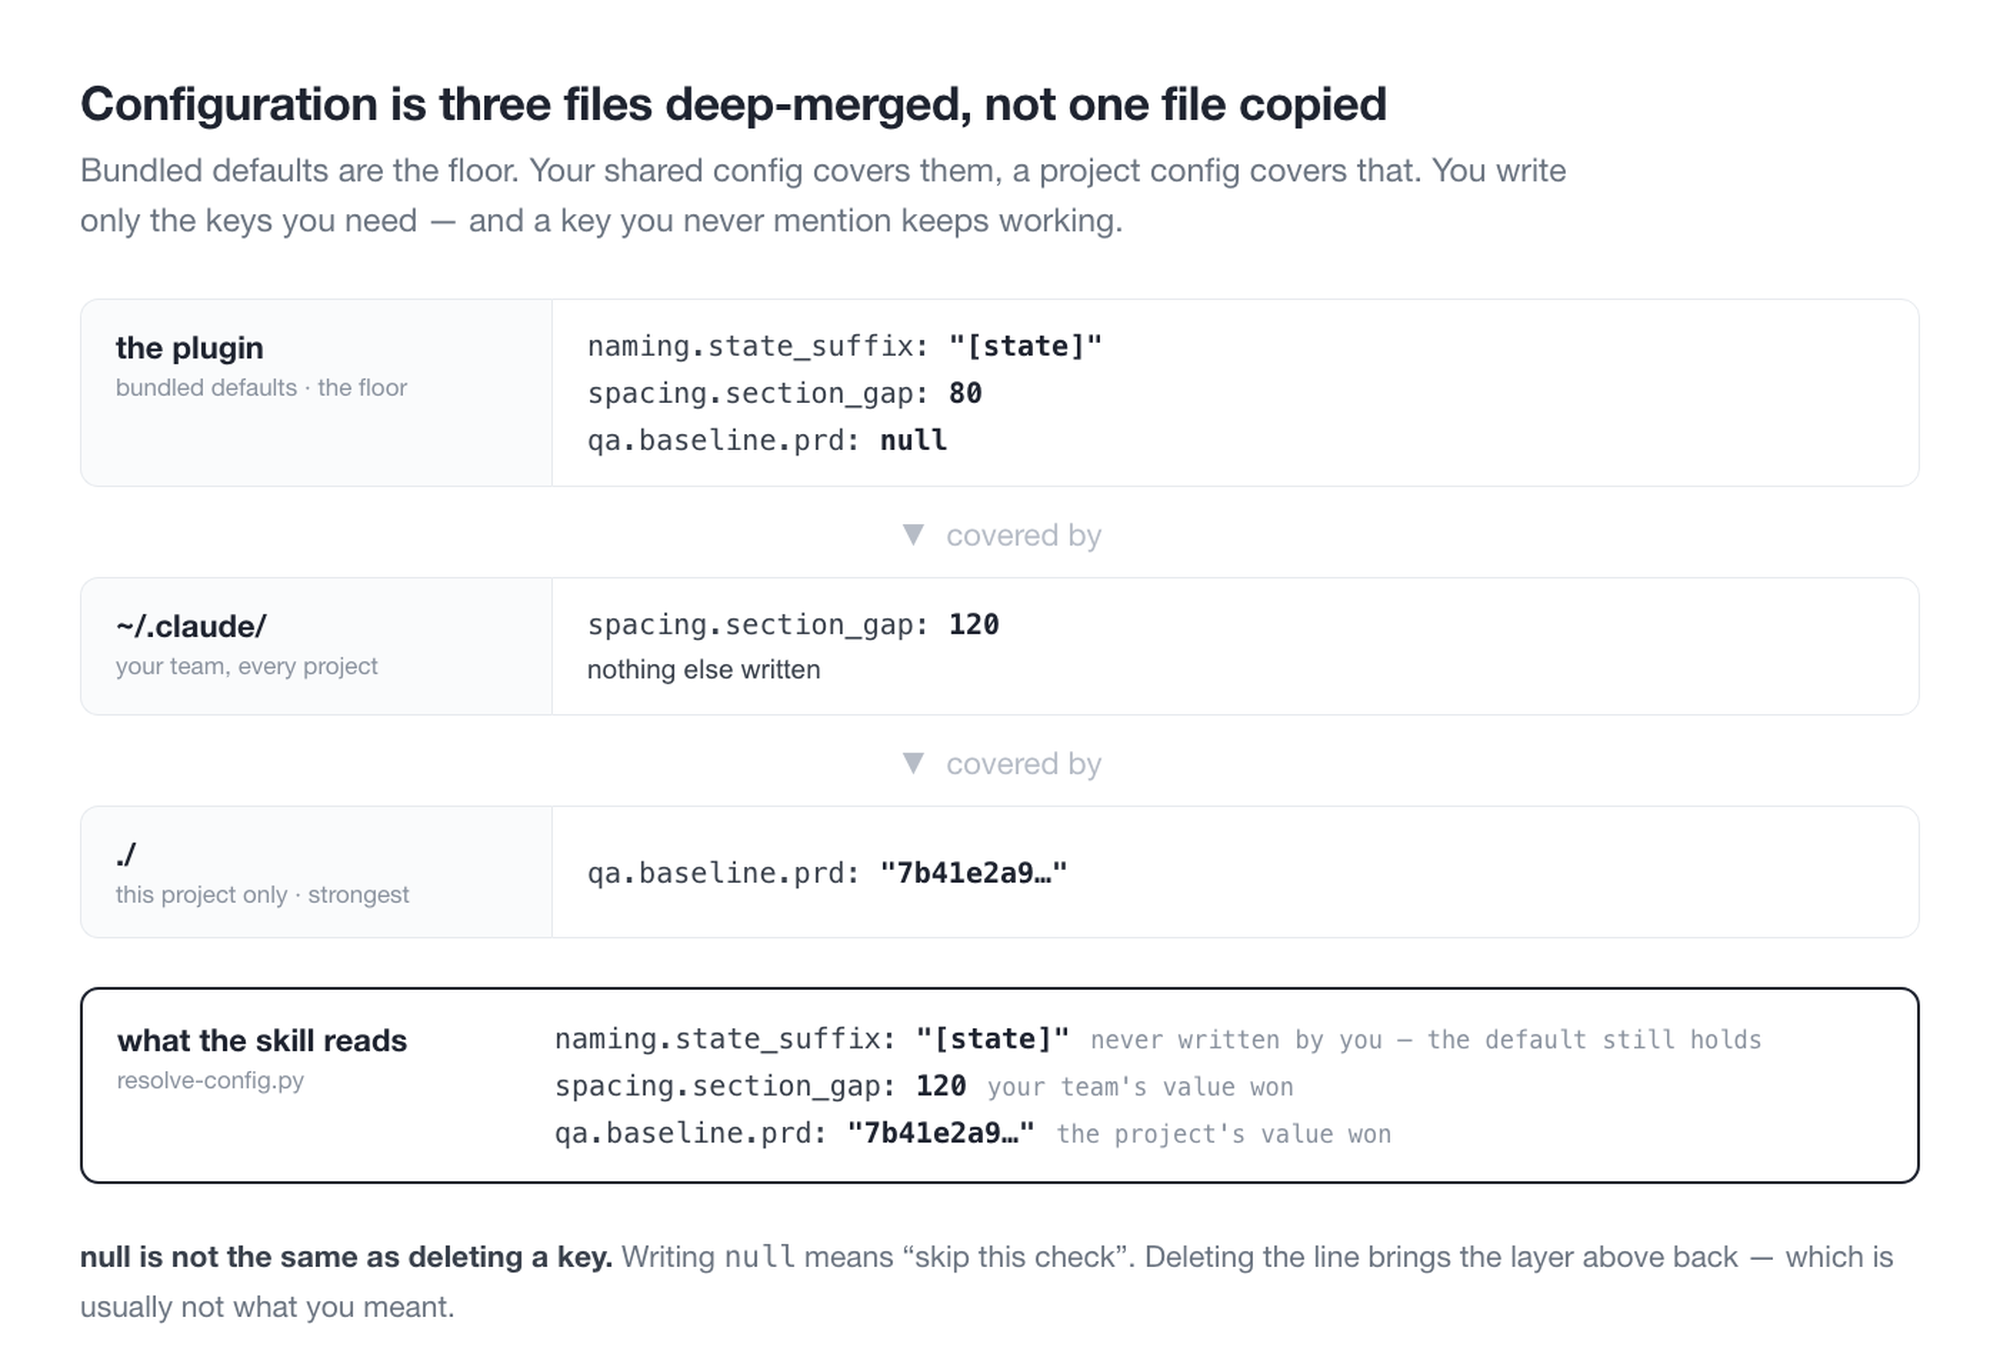Select the ./ project "qa.baseline.prd: 7b41e2a9…" line

(827, 873)
